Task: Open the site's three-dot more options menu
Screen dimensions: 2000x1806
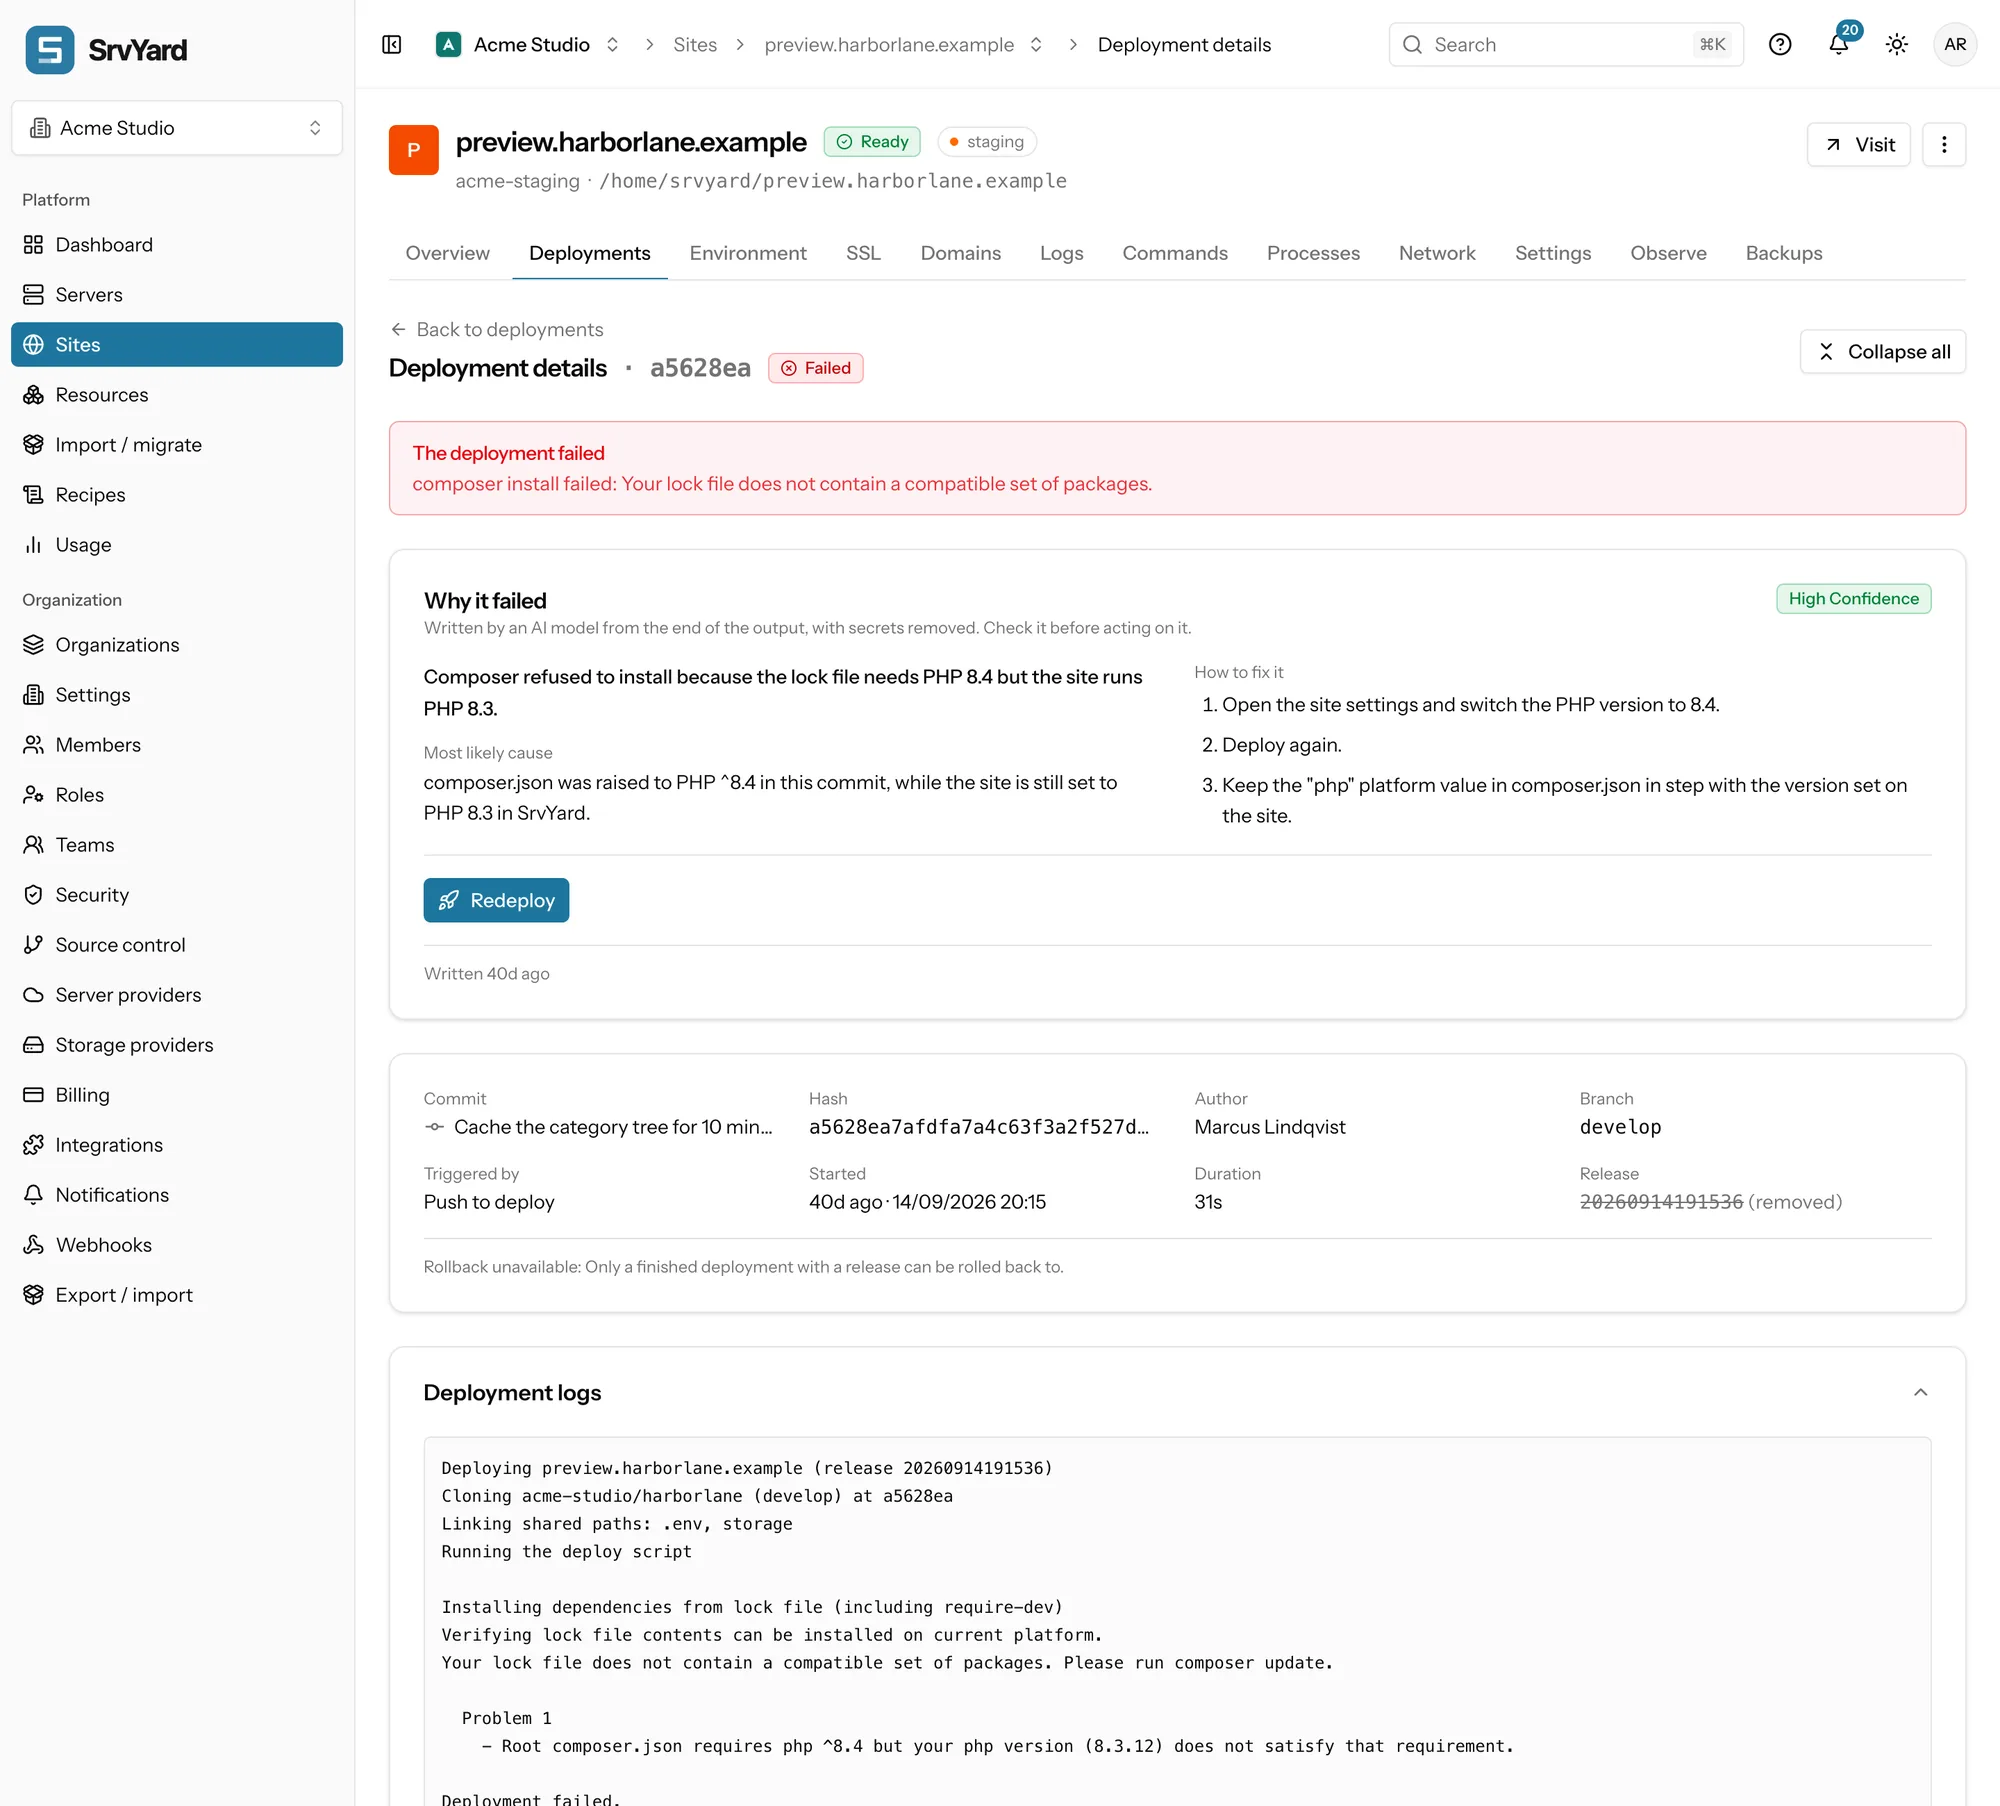Action: (1944, 145)
